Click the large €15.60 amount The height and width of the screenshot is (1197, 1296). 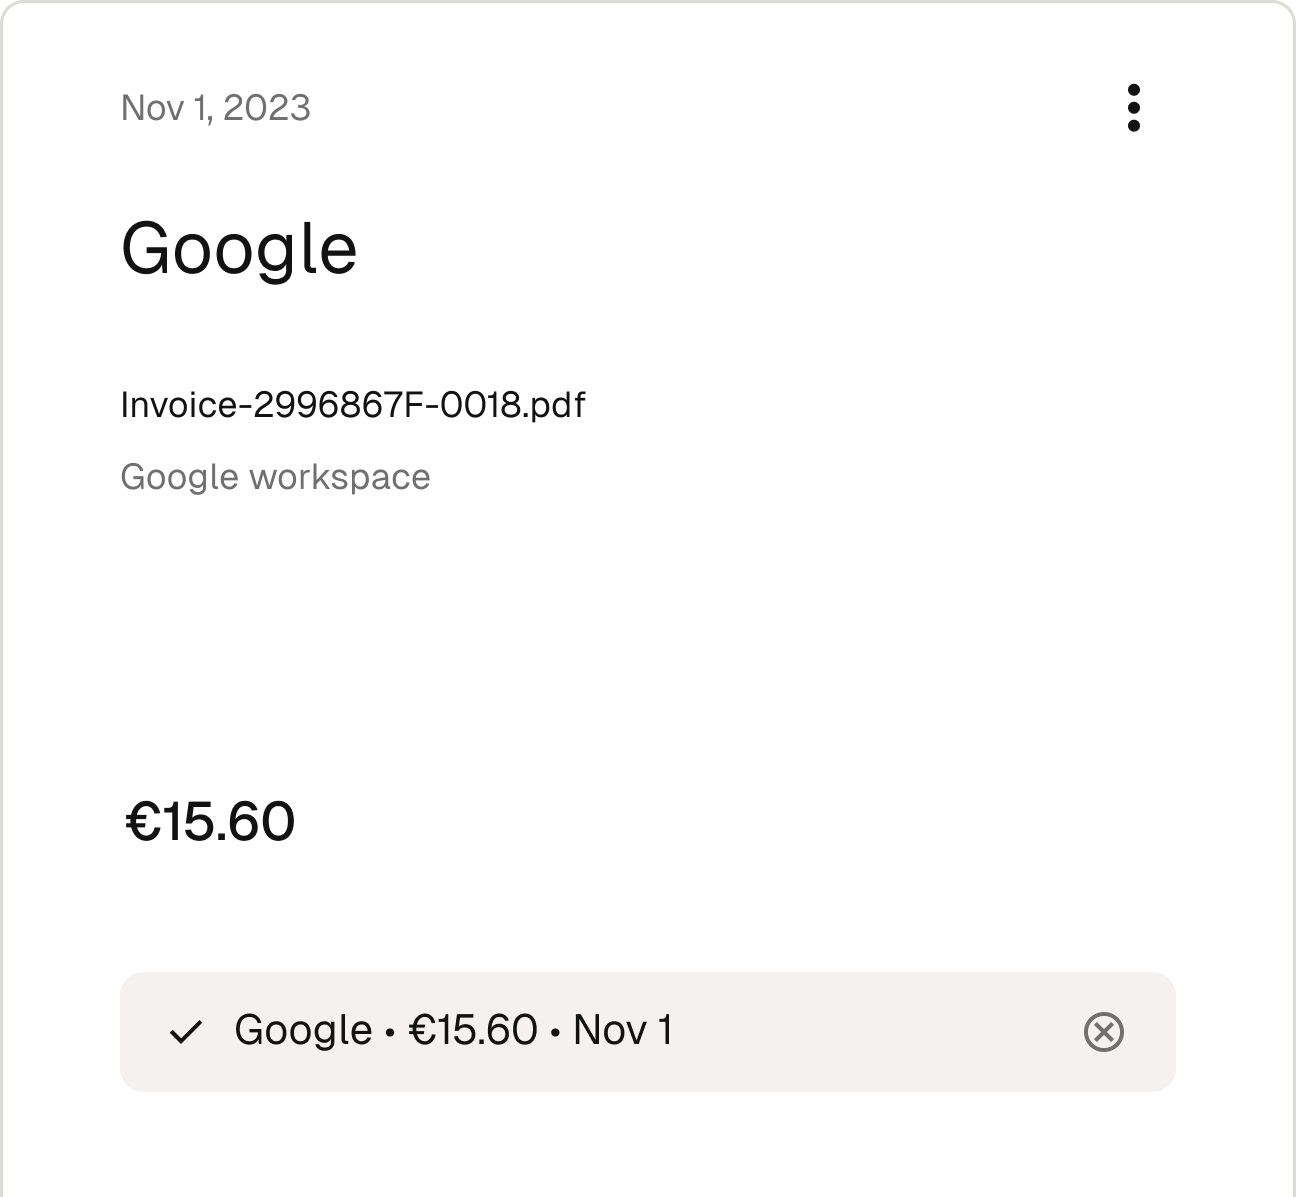point(210,822)
